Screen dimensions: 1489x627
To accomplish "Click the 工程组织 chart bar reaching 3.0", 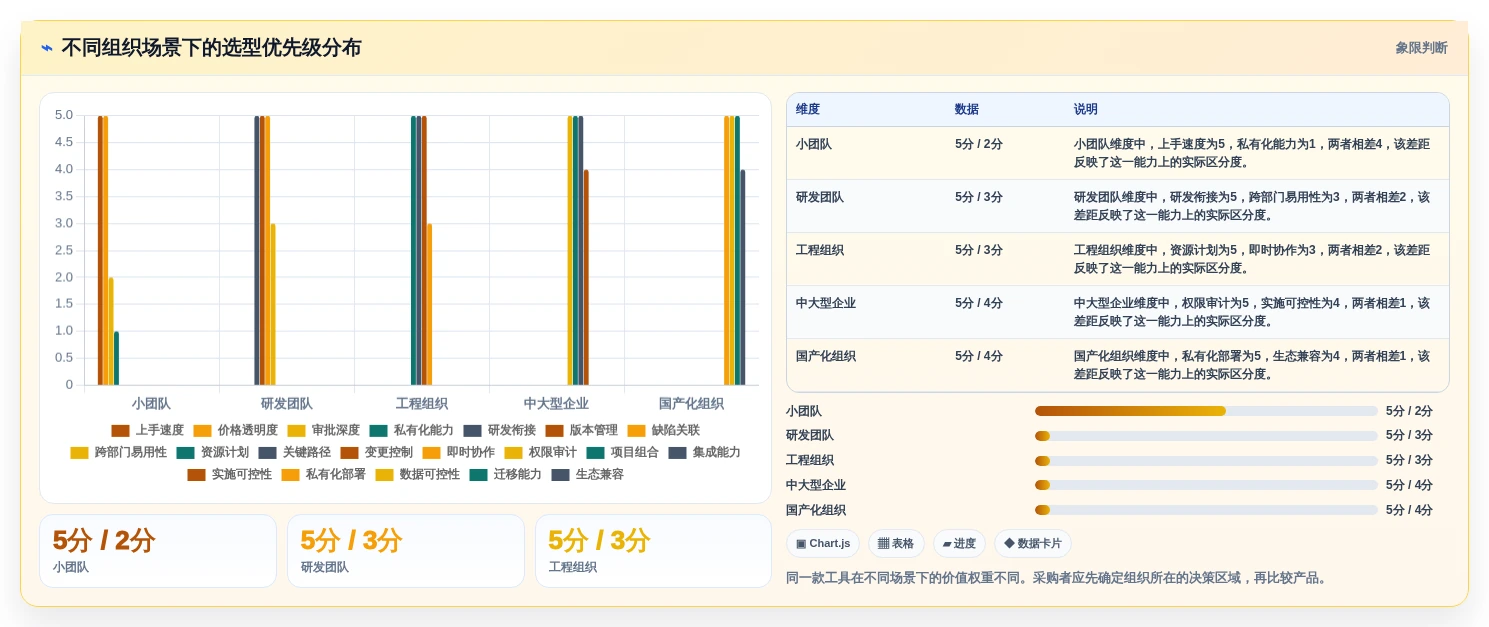I will 429,304.
